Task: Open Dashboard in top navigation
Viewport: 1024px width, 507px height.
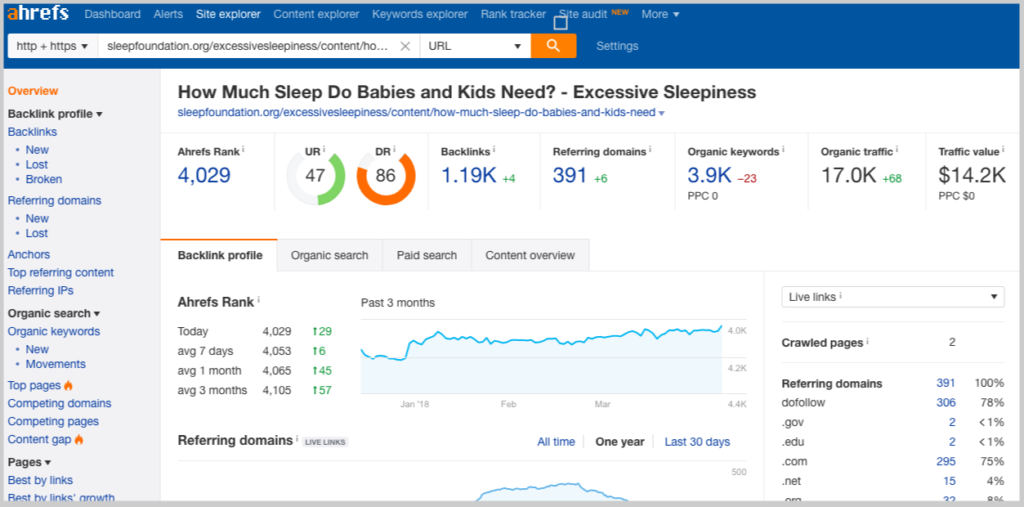Action: pos(112,14)
